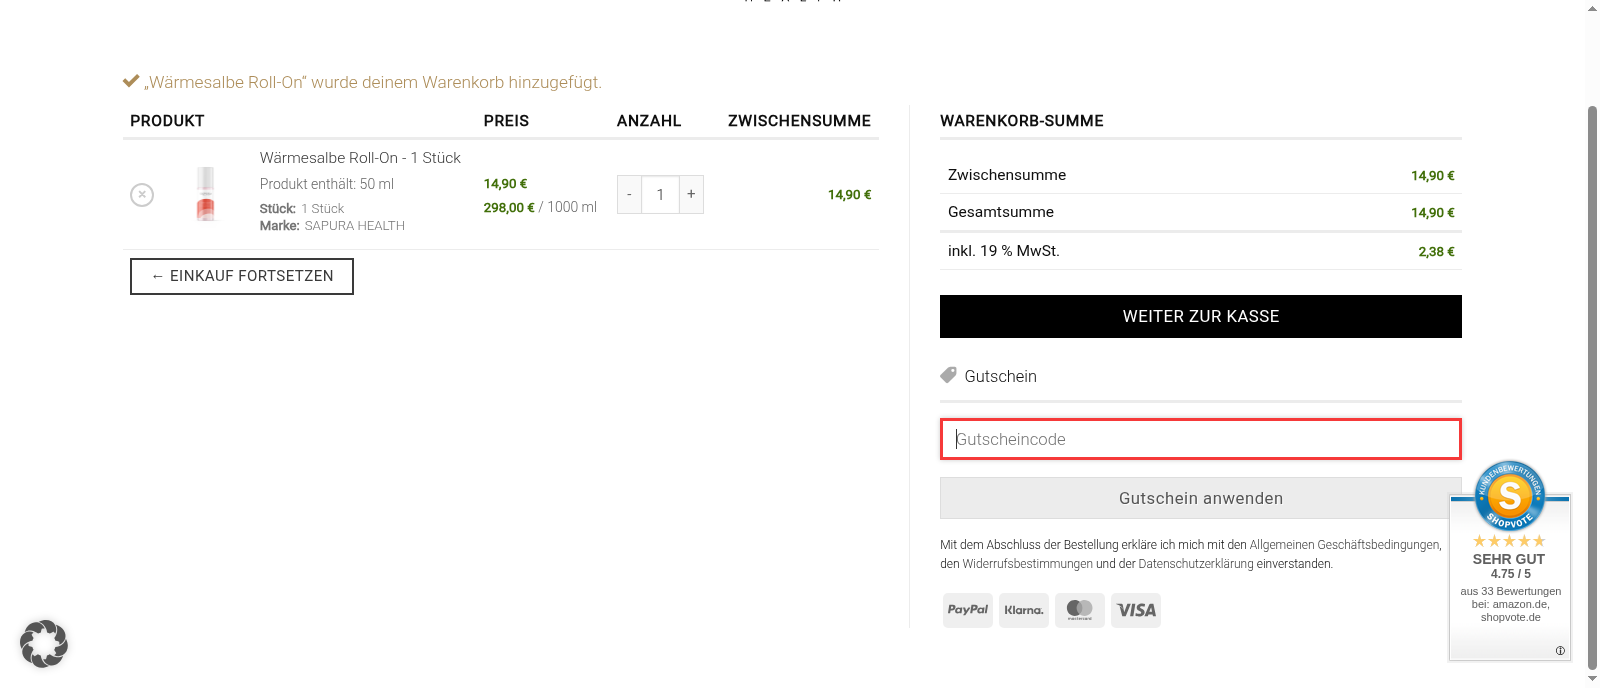Open the Allgemeinen Geschäftsbedingungen link
This screenshot has width=1600, height=688.
pyautogui.click(x=1344, y=545)
